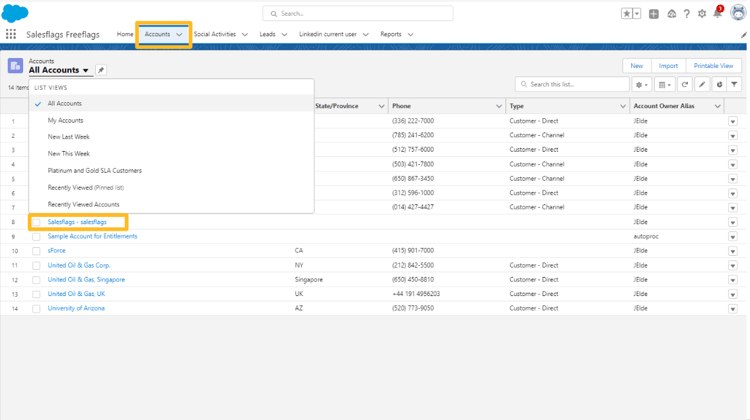The image size is (750, 420).
Task: Tick the United Oil & Gas Corp. checkbox
Action: click(x=36, y=265)
